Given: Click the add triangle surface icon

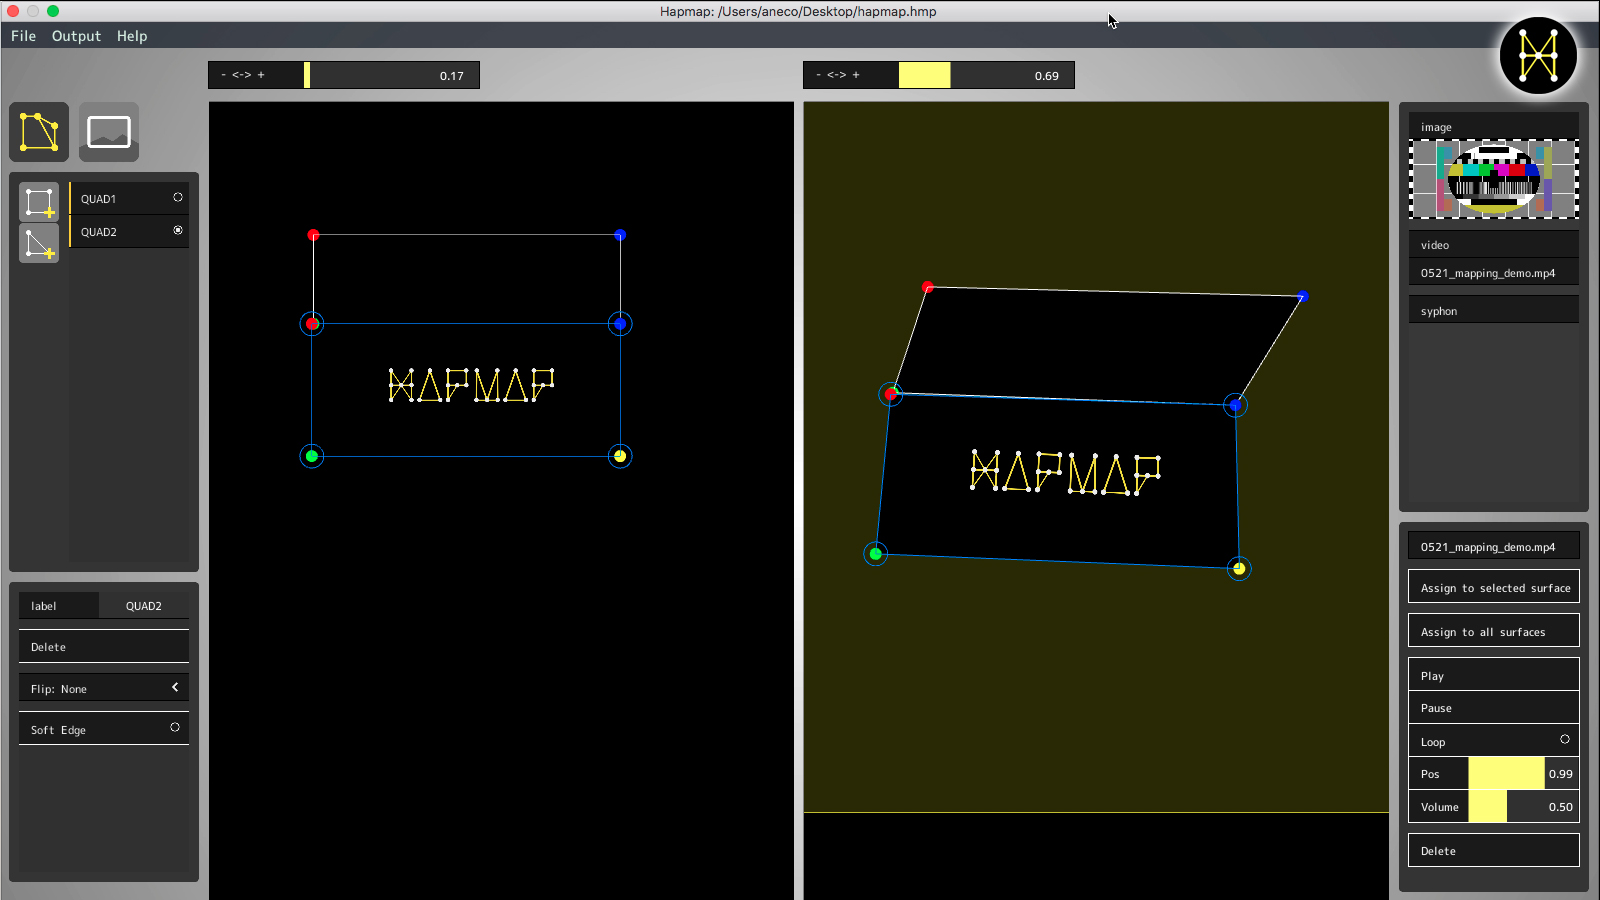Looking at the screenshot, I should (x=39, y=243).
